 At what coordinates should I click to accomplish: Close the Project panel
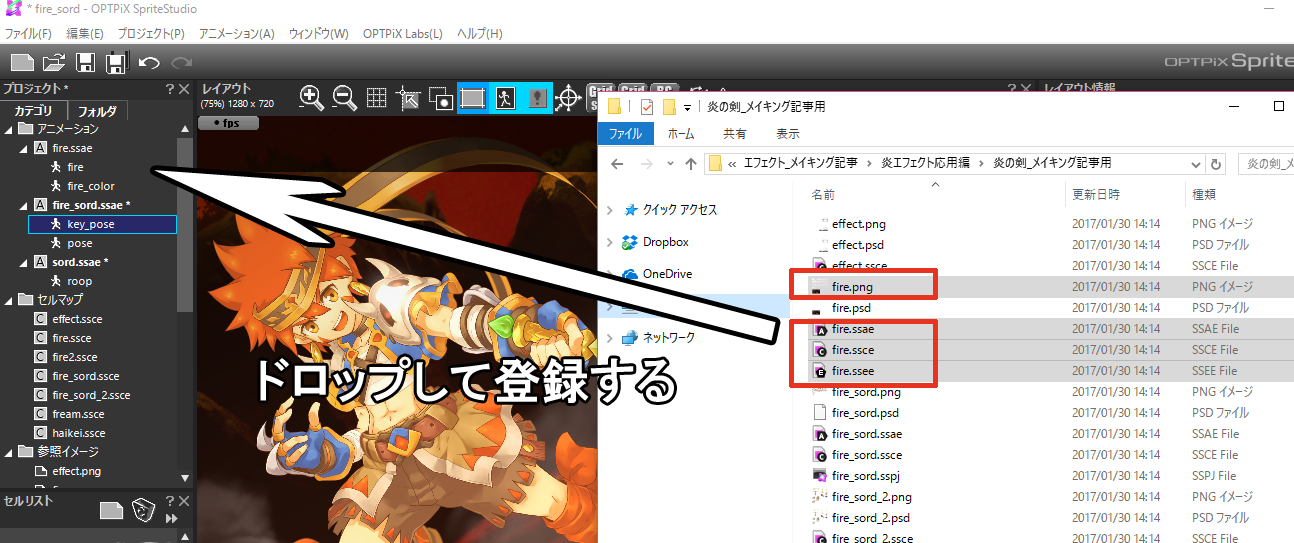184,89
